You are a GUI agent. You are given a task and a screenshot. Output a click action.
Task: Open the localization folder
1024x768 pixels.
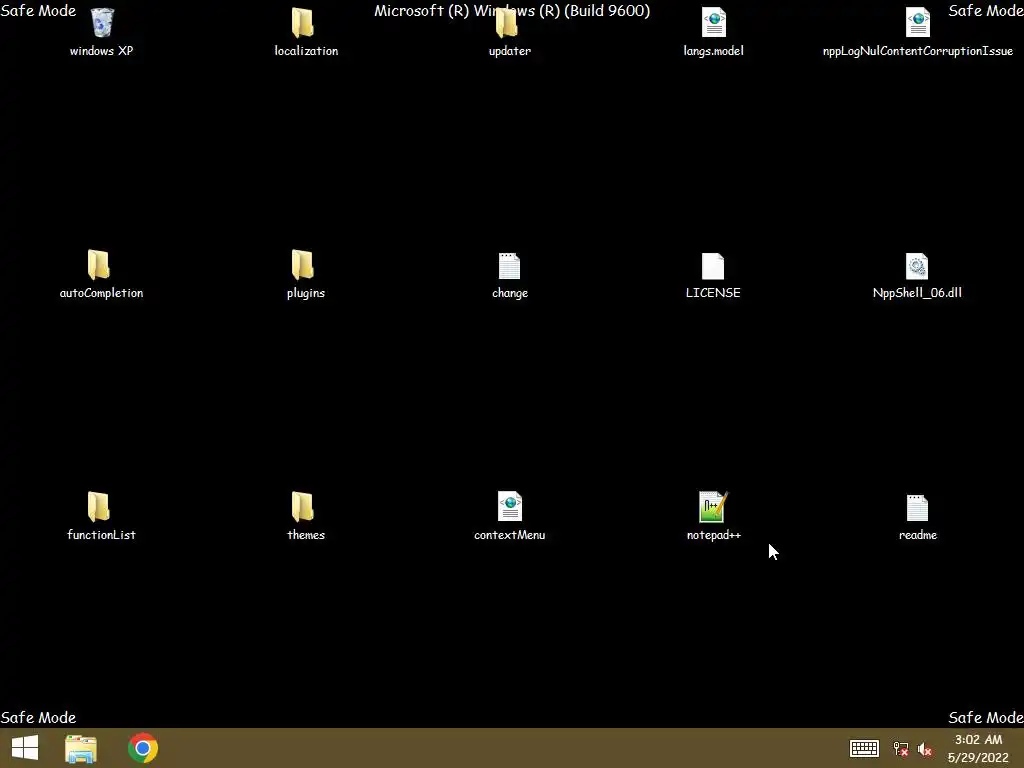(302, 23)
